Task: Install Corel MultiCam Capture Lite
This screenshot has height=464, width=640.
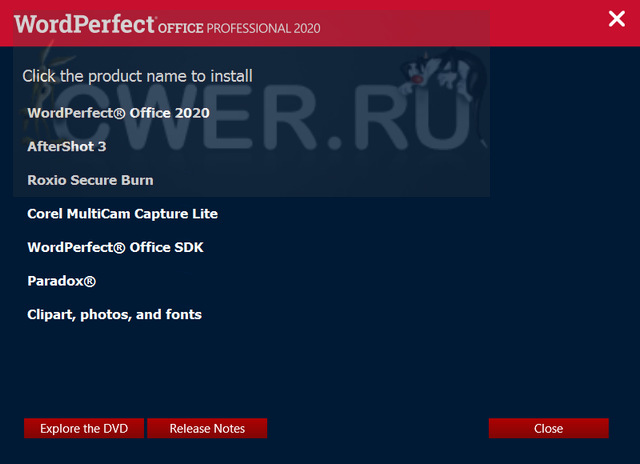Action: click(x=122, y=214)
